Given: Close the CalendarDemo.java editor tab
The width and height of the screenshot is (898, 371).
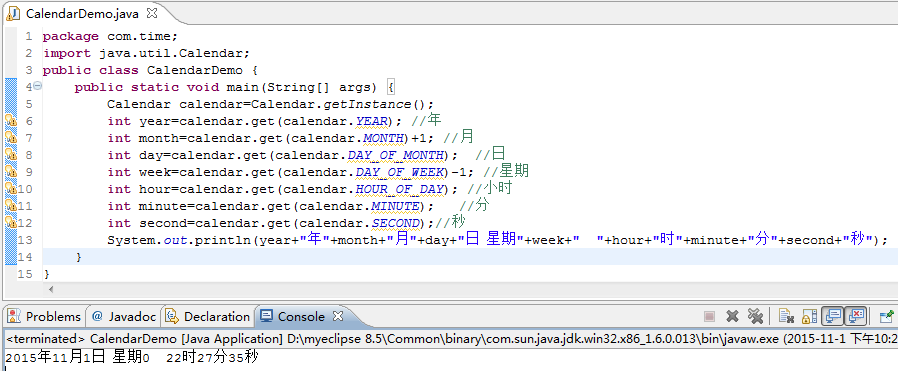Looking at the screenshot, I should (152, 12).
